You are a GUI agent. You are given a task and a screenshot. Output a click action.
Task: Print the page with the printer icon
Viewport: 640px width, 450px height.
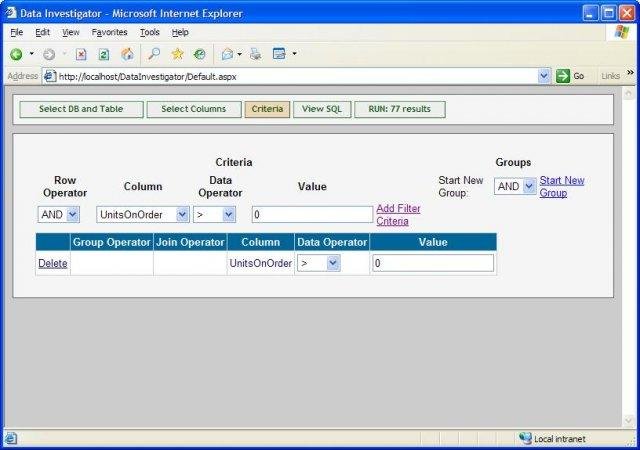coord(256,54)
